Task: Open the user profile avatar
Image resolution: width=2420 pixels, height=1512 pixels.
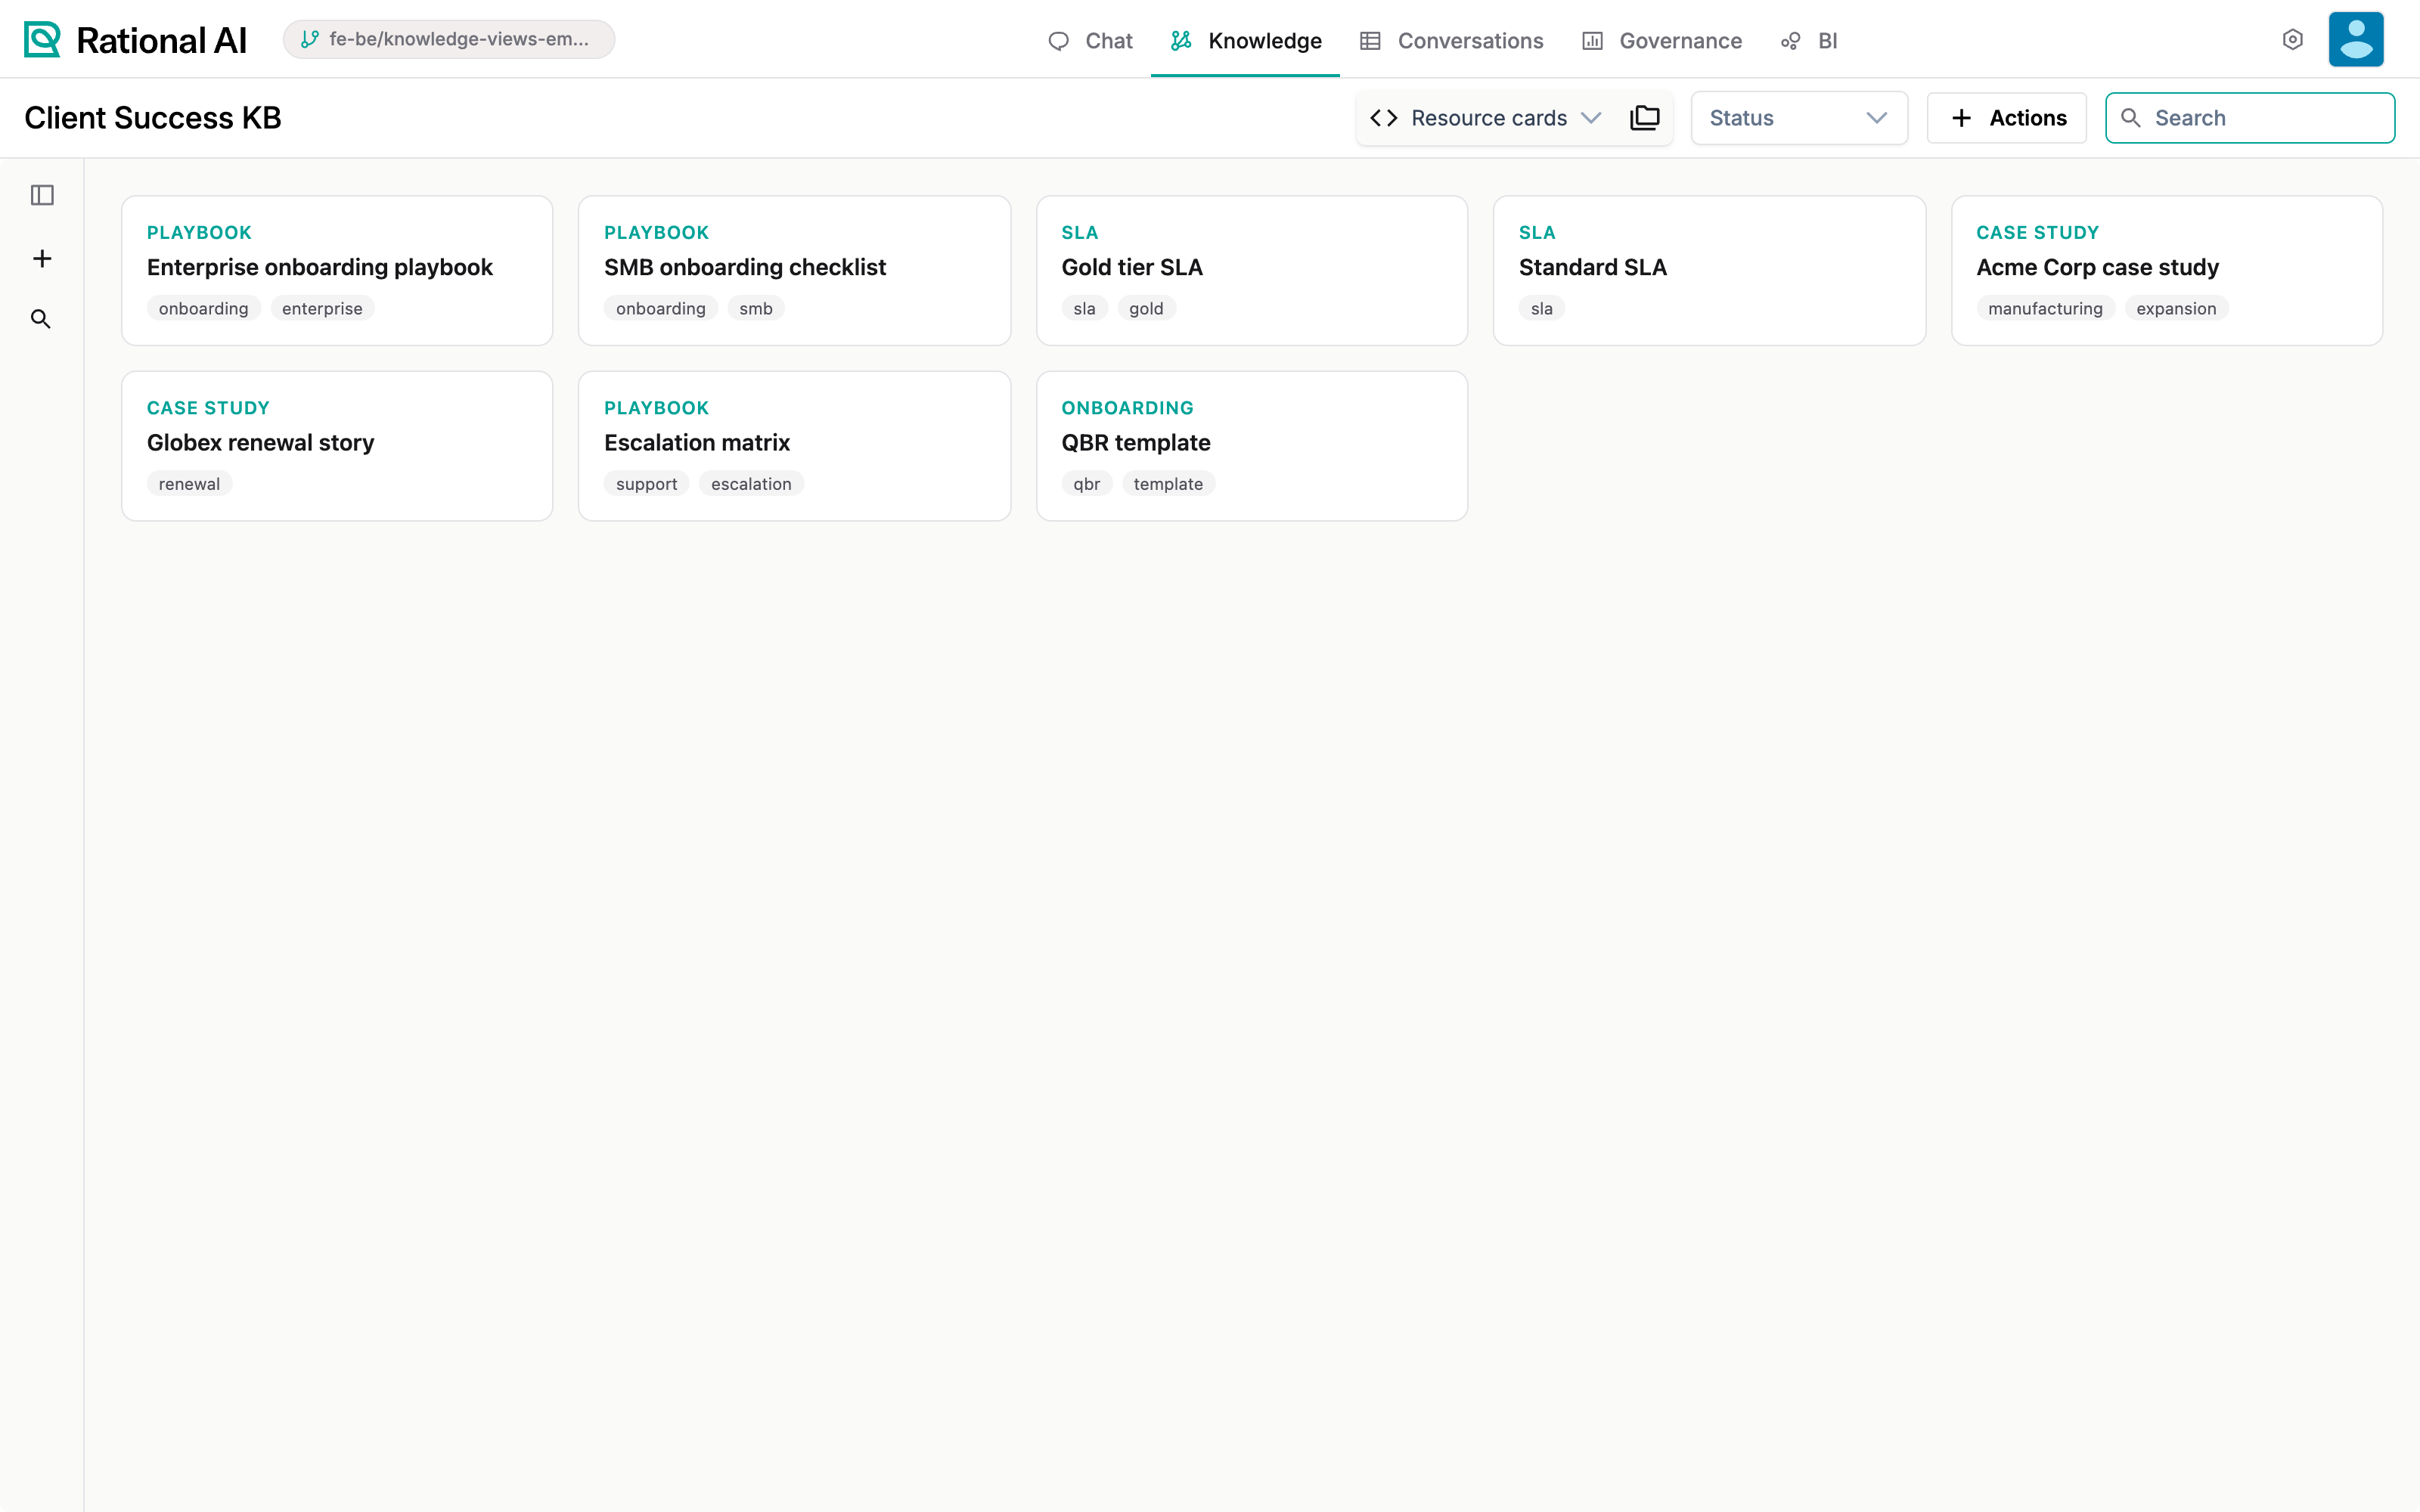Action: (2356, 39)
